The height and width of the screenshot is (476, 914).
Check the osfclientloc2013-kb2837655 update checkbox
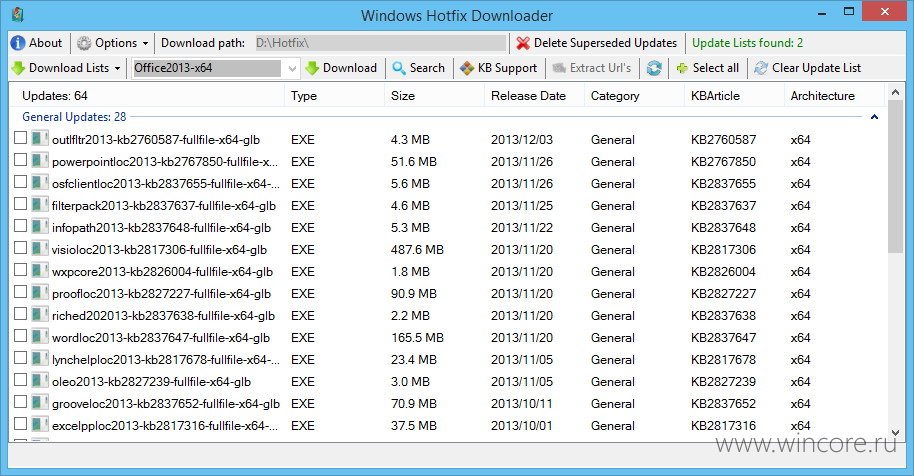pyautogui.click(x=20, y=182)
